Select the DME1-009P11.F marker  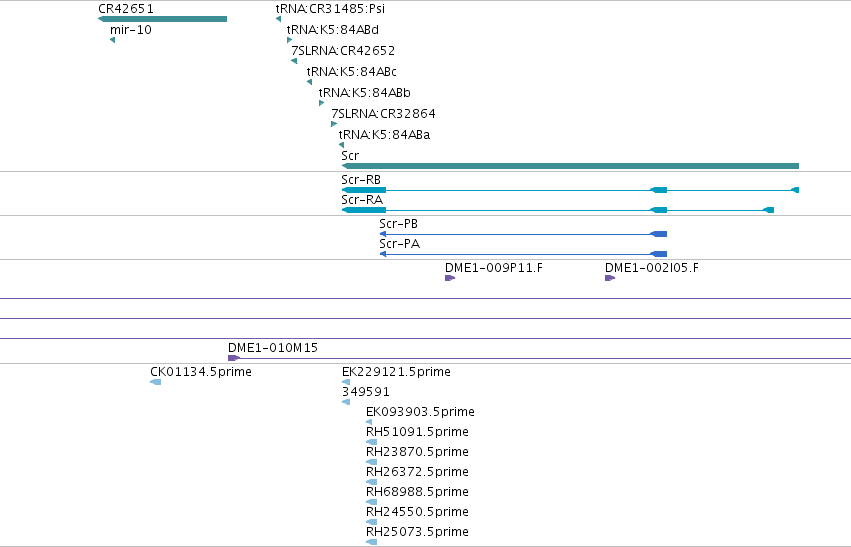pyautogui.click(x=450, y=278)
